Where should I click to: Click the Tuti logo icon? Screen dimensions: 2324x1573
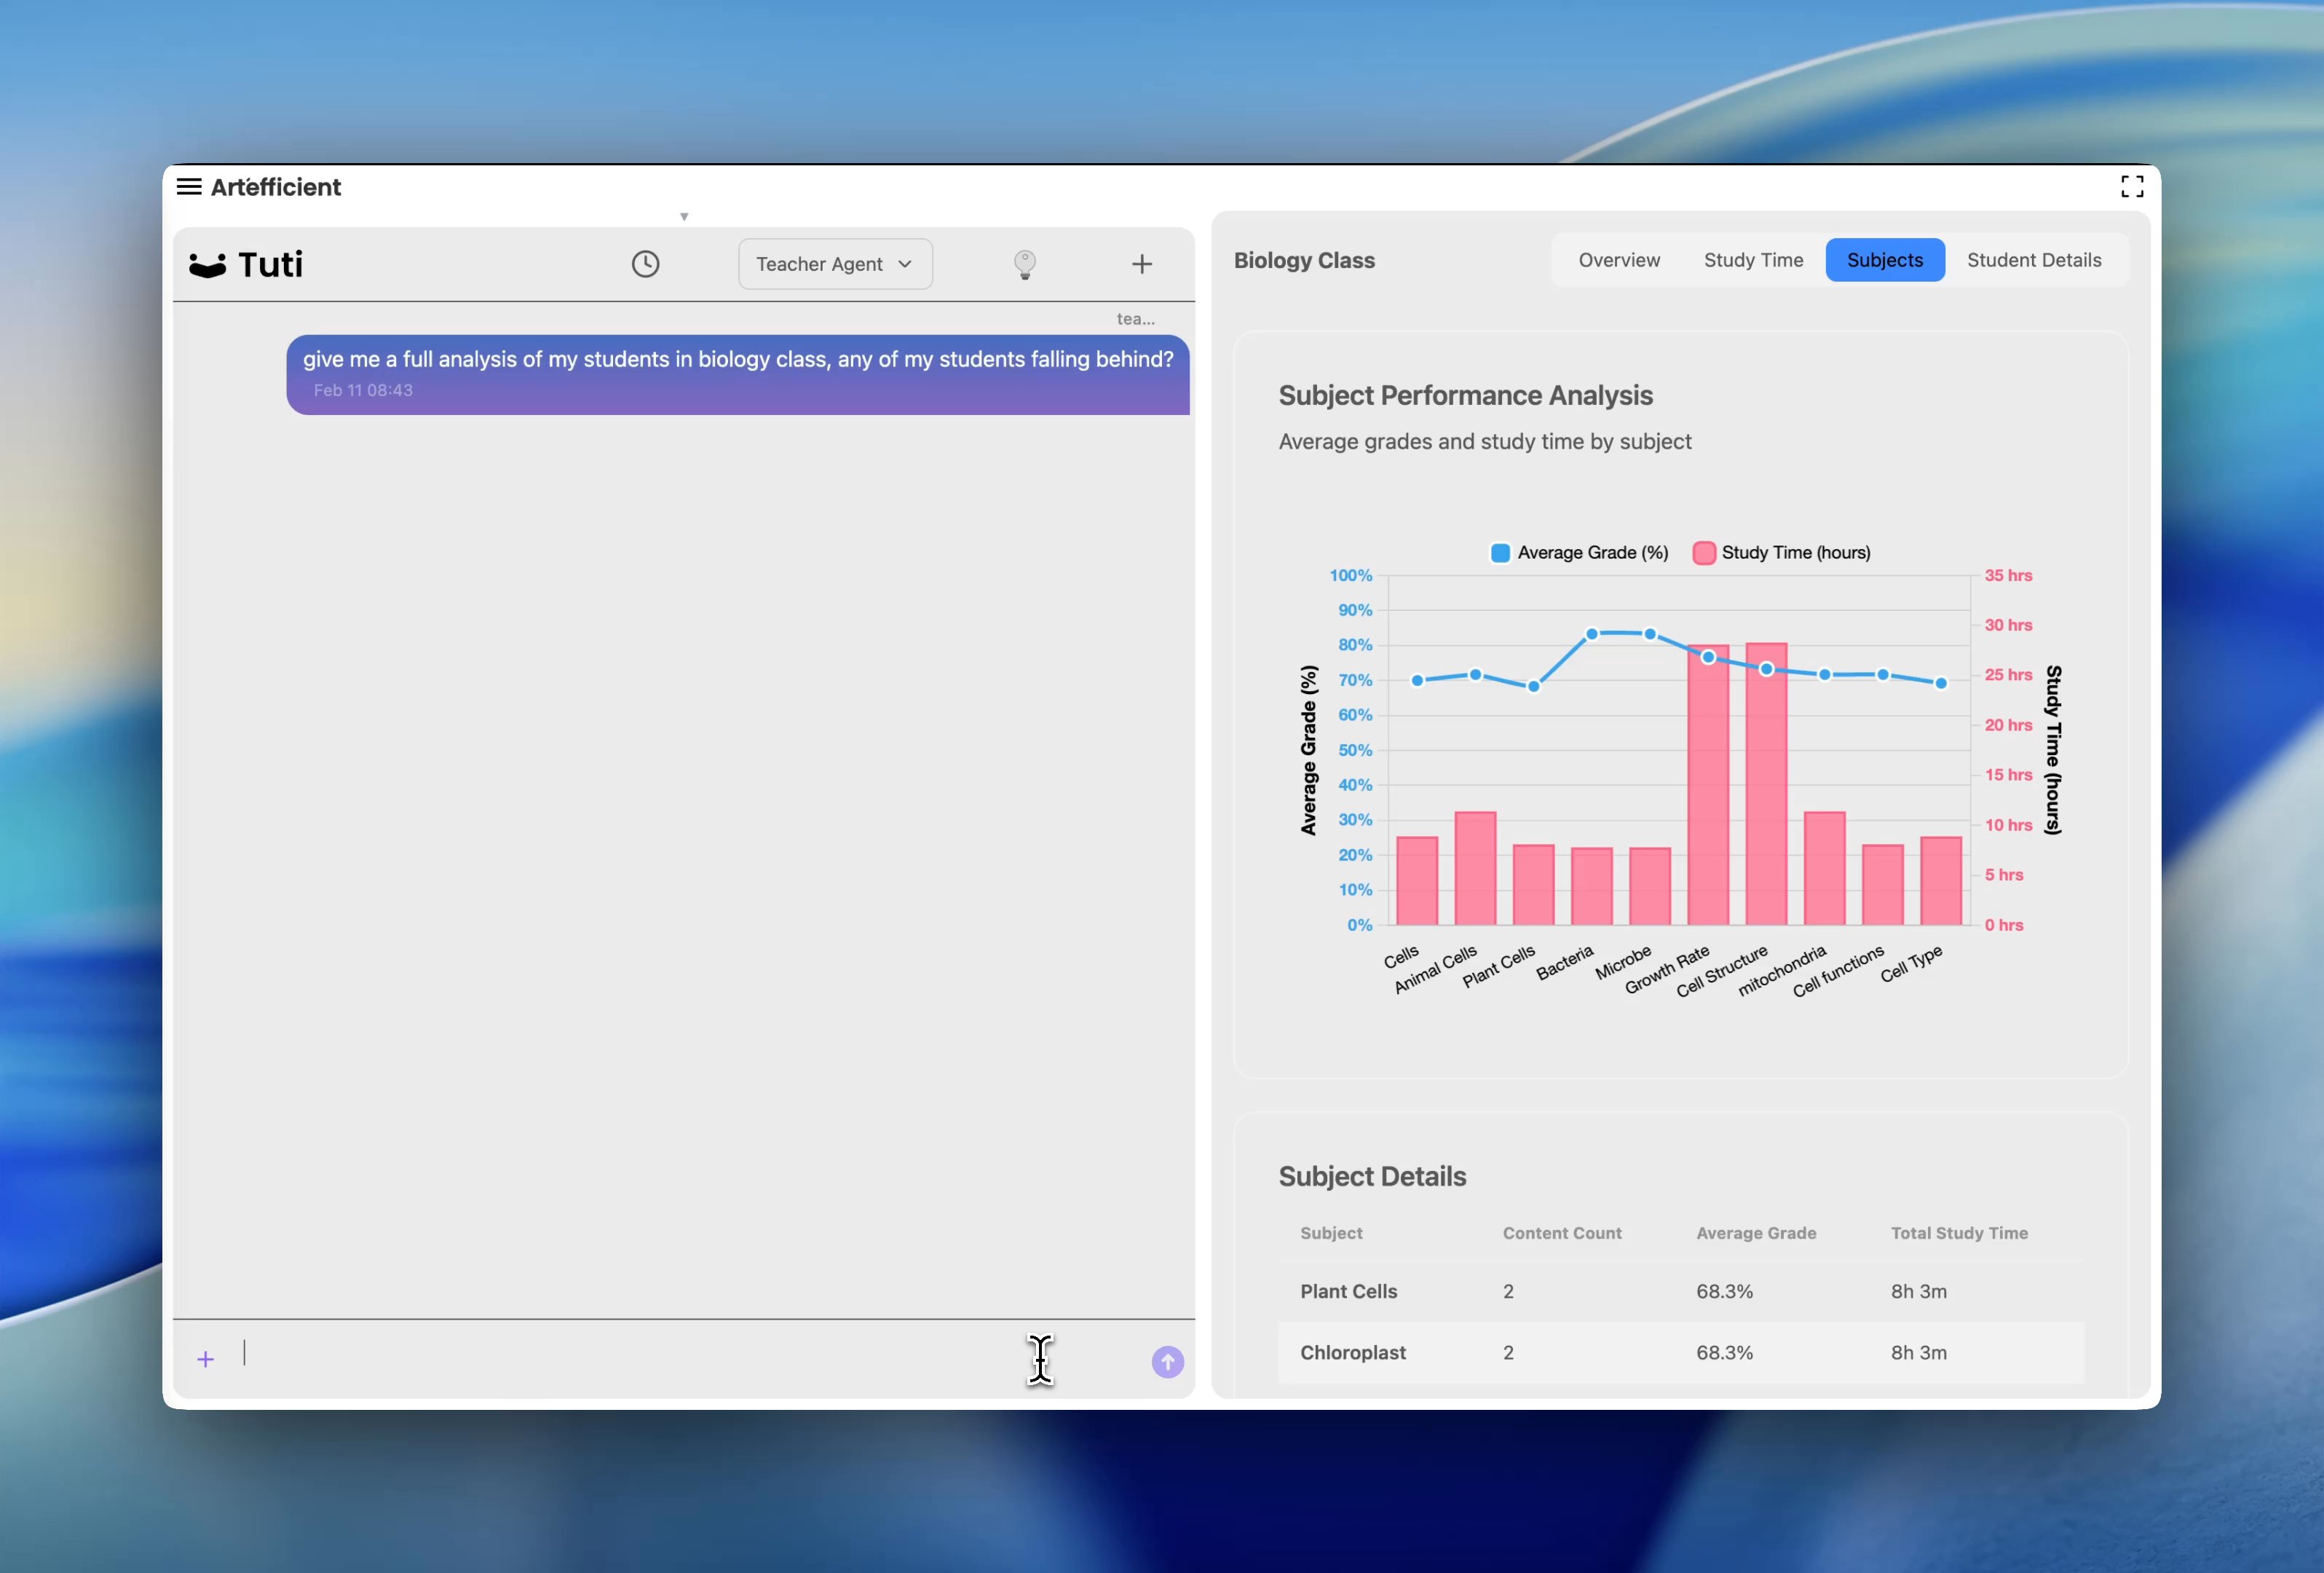[208, 265]
